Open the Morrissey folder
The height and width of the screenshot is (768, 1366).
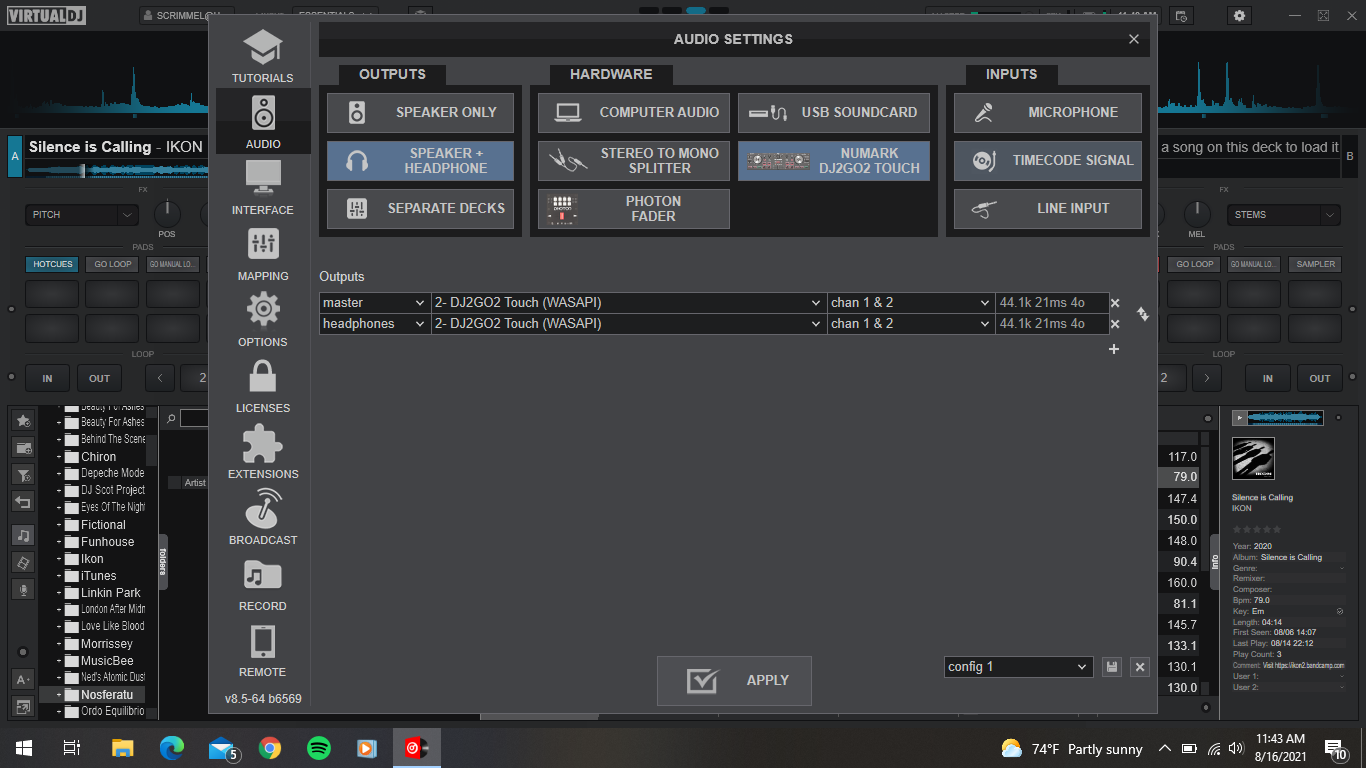click(107, 644)
